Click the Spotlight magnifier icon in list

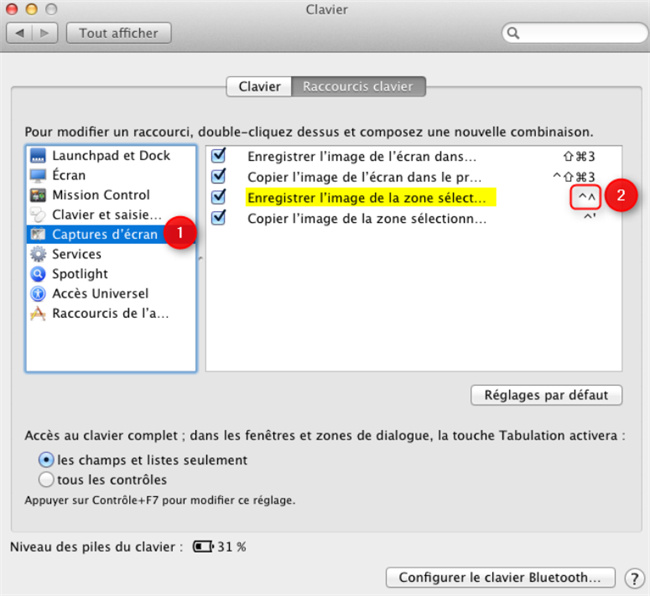point(38,274)
